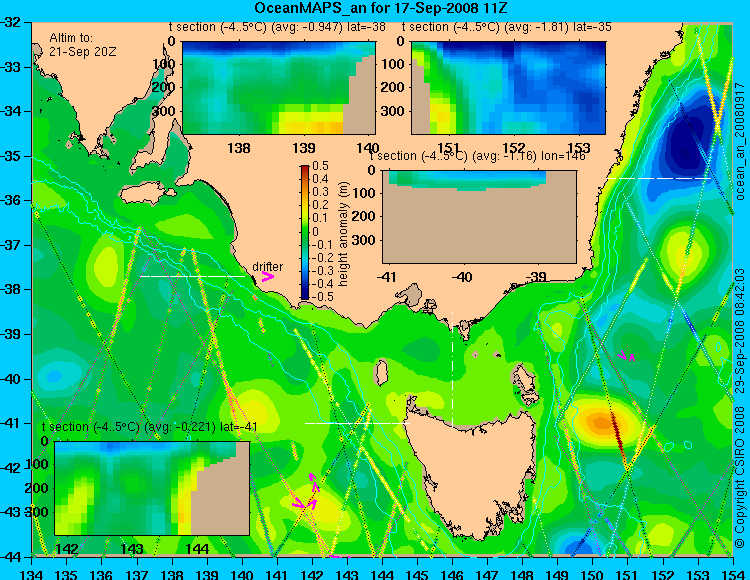Click the 0.3 tick on the color bar
The image size is (750, 580).
tap(320, 192)
